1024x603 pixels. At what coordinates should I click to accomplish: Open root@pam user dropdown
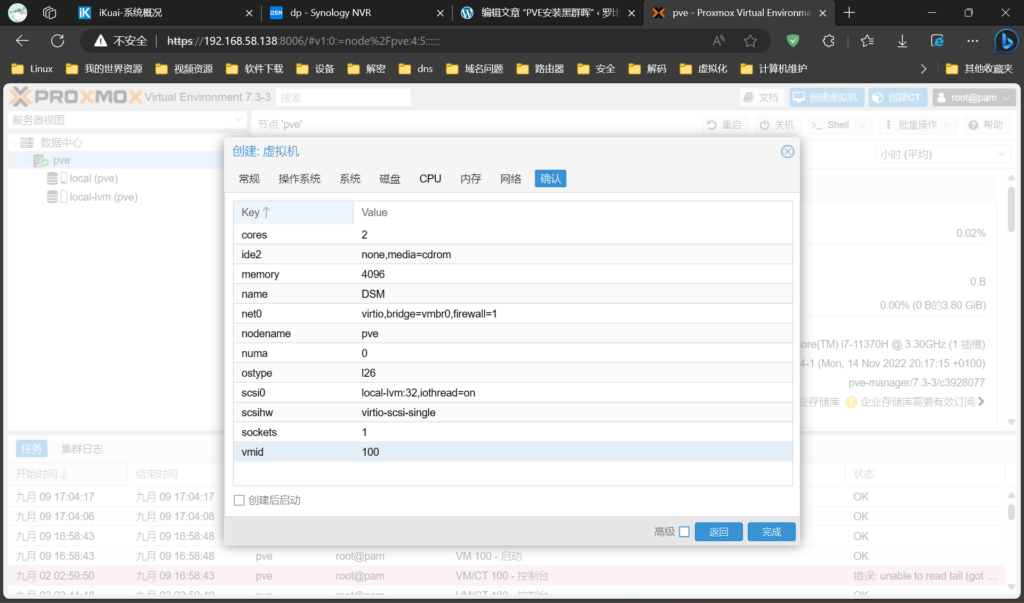[974, 98]
